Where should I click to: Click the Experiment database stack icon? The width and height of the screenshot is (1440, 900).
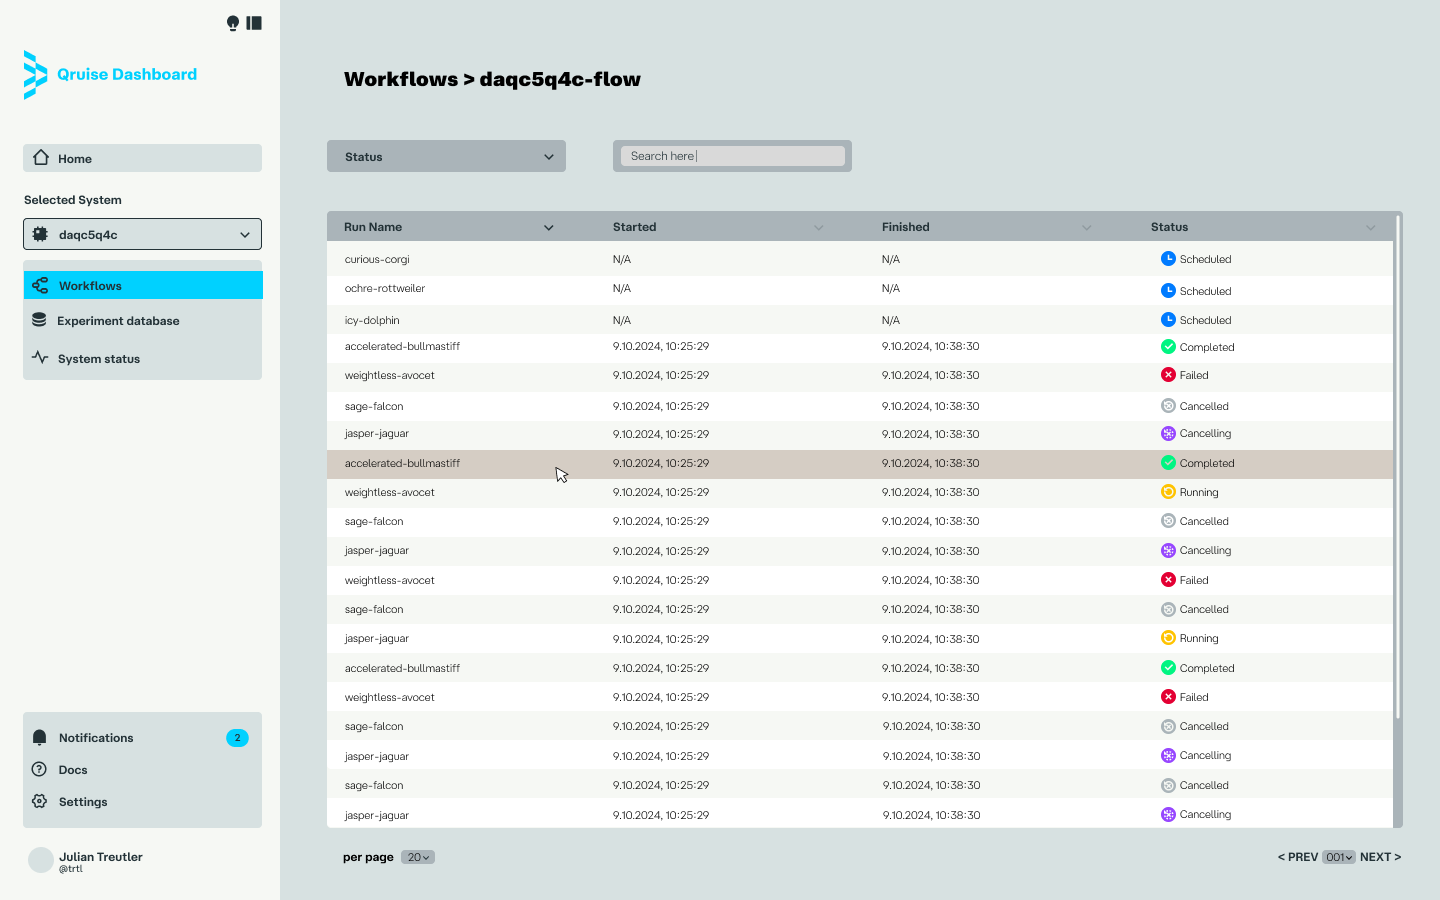pyautogui.click(x=39, y=320)
